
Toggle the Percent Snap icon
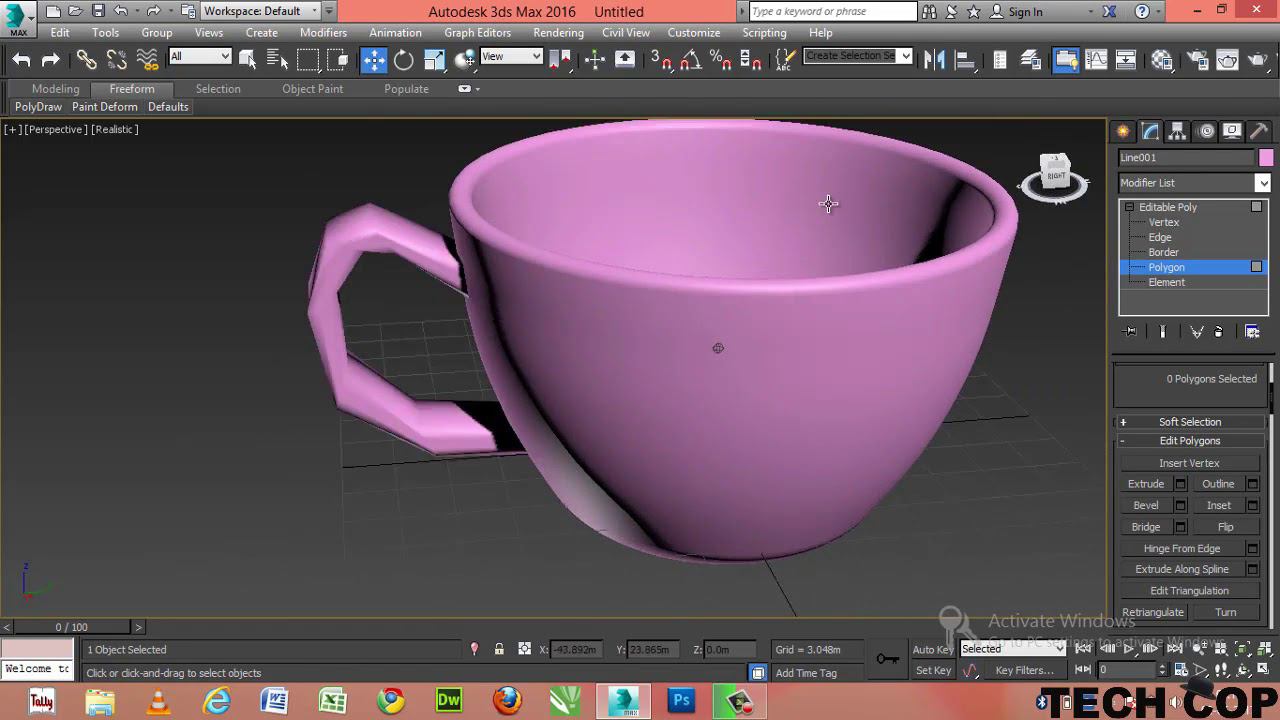(721, 60)
